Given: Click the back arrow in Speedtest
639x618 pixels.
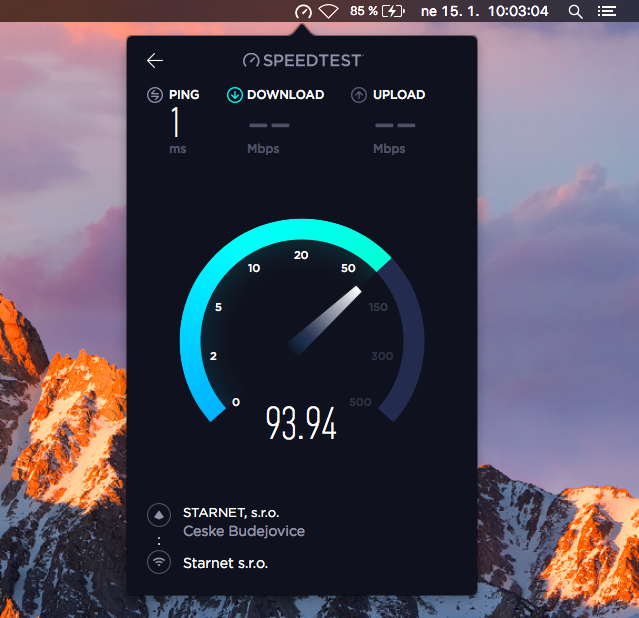Looking at the screenshot, I should click(x=155, y=61).
